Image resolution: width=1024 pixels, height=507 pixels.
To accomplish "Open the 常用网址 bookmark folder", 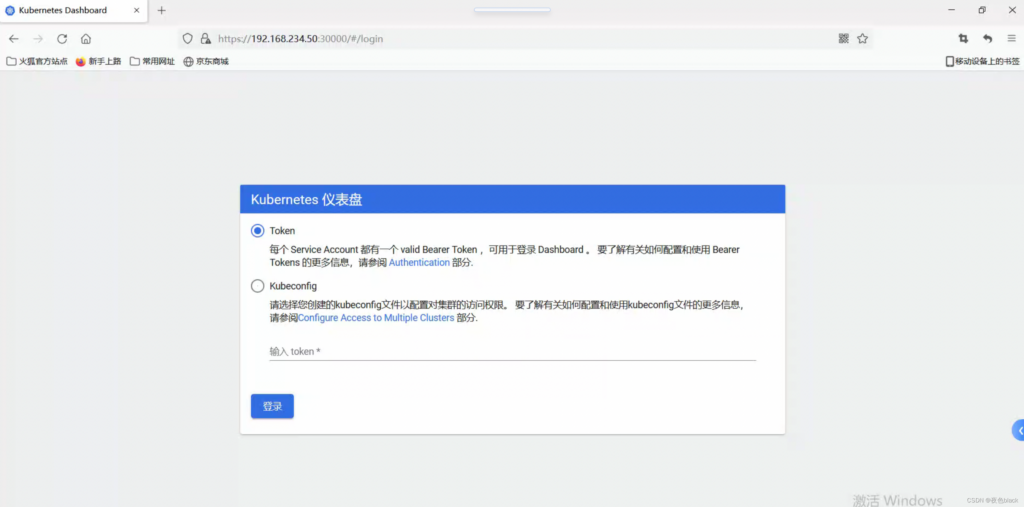I will pyautogui.click(x=152, y=61).
